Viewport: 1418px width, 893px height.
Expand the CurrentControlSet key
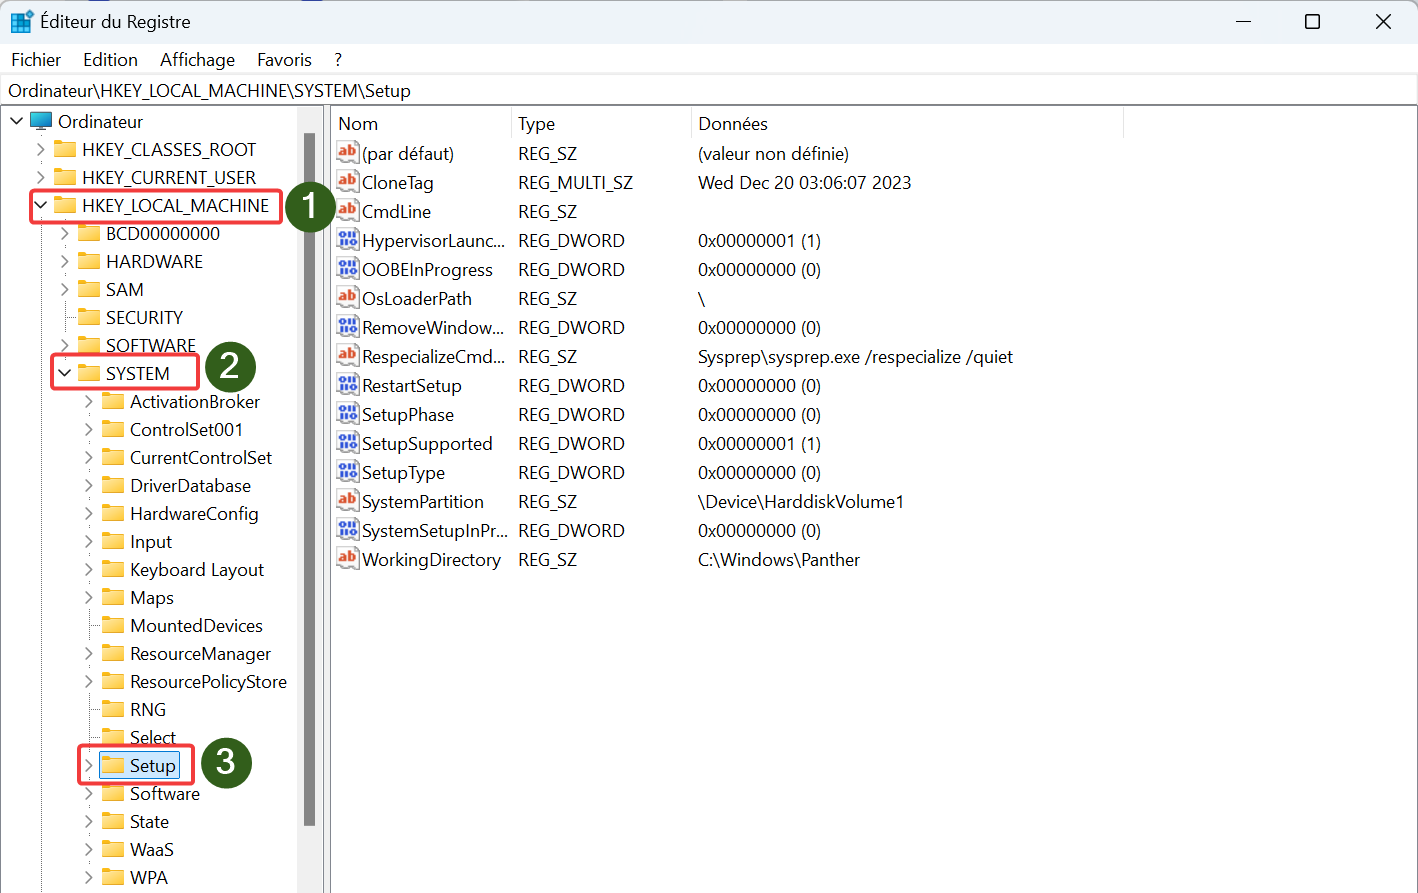89,457
